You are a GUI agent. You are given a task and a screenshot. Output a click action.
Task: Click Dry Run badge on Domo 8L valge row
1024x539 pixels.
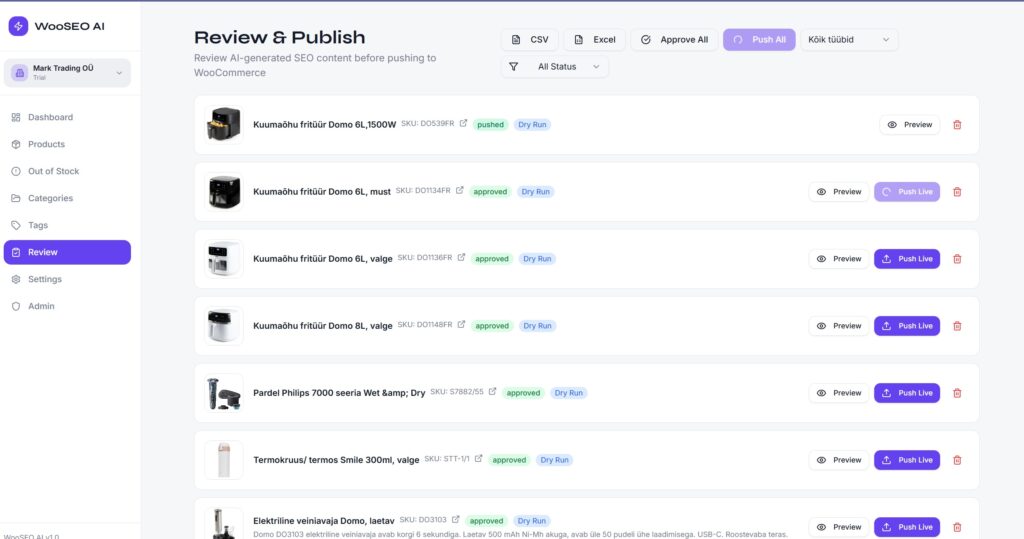pos(537,326)
